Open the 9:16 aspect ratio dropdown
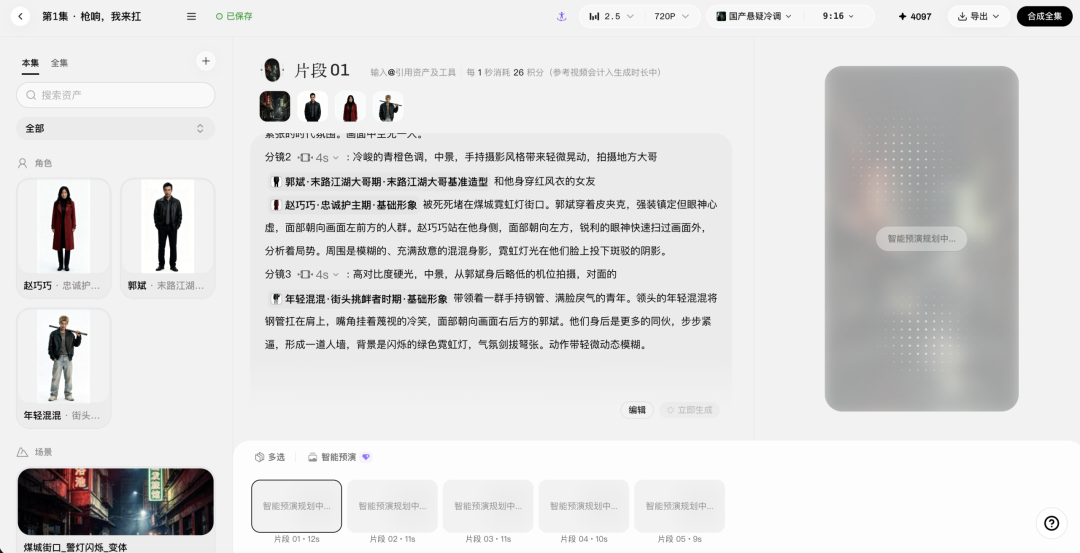Viewport: 1080px width, 553px height. pos(838,17)
